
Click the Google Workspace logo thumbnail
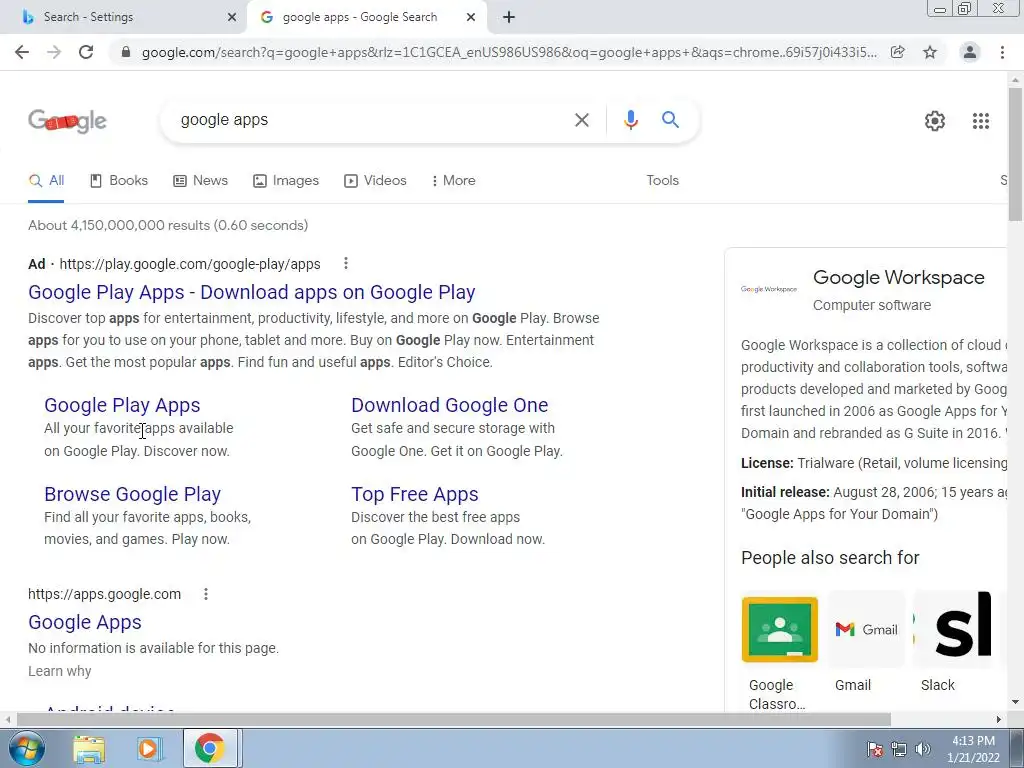tap(769, 289)
